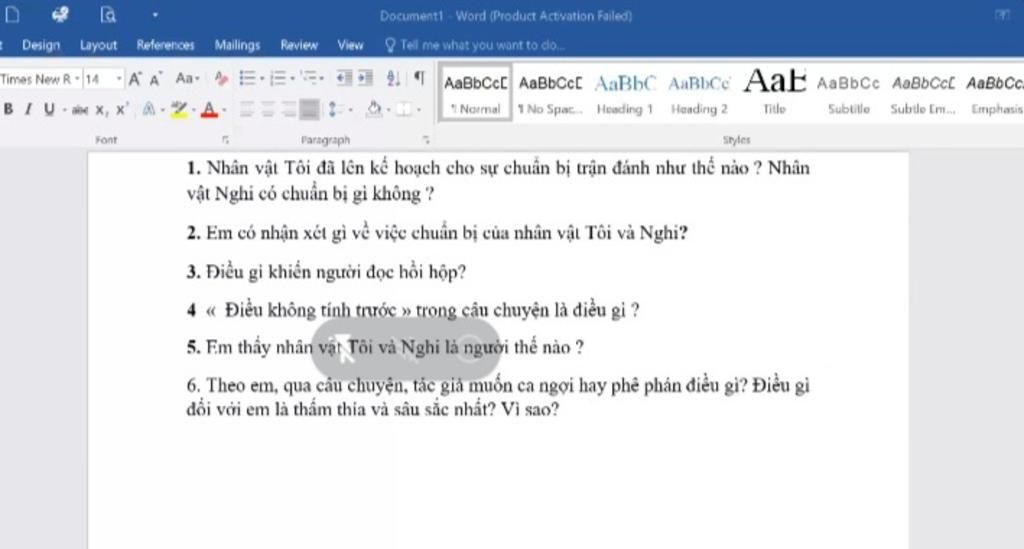The image size is (1024, 549).
Task: Apply the yellow text highlight color
Action: pos(178,110)
